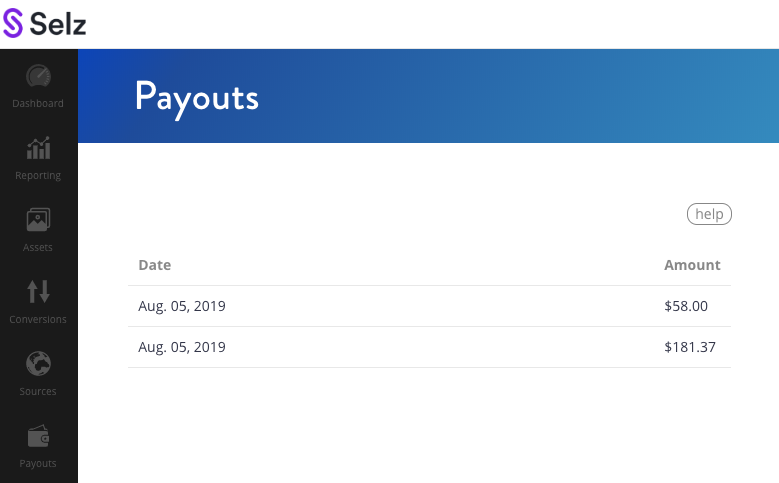Select the Reporting sidebar label
Screen dimensions: 779x483
click(38, 175)
